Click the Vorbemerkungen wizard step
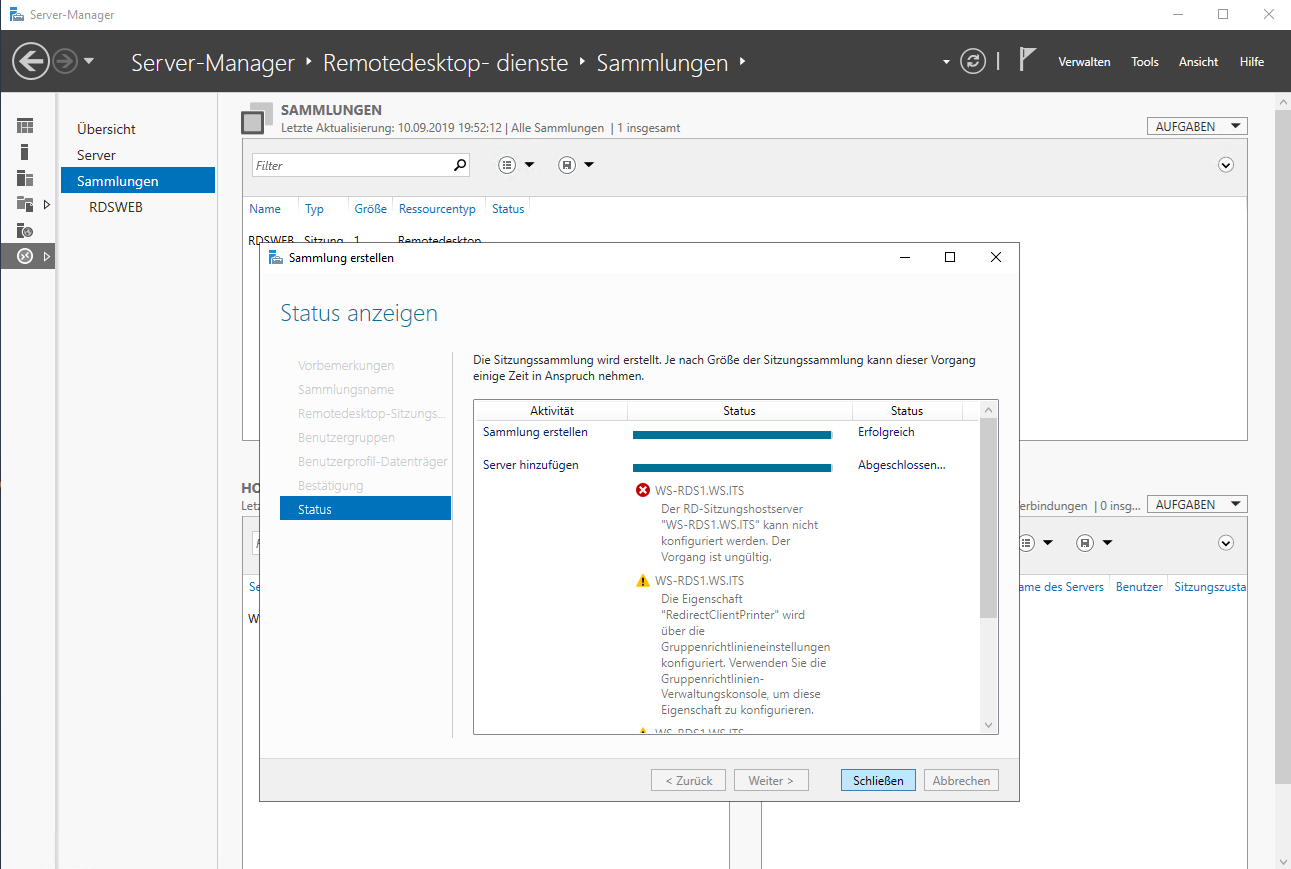Viewport: 1291px width, 869px height. (346, 365)
